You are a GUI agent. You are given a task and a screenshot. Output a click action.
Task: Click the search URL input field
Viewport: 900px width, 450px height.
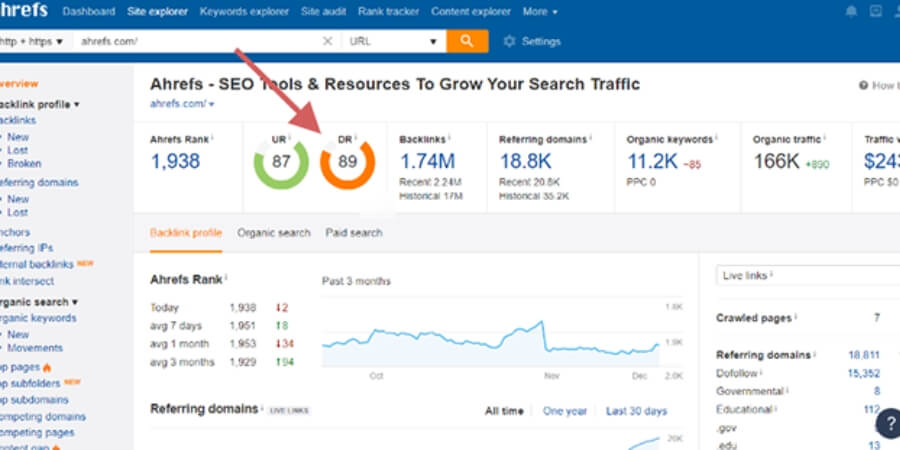tap(198, 41)
